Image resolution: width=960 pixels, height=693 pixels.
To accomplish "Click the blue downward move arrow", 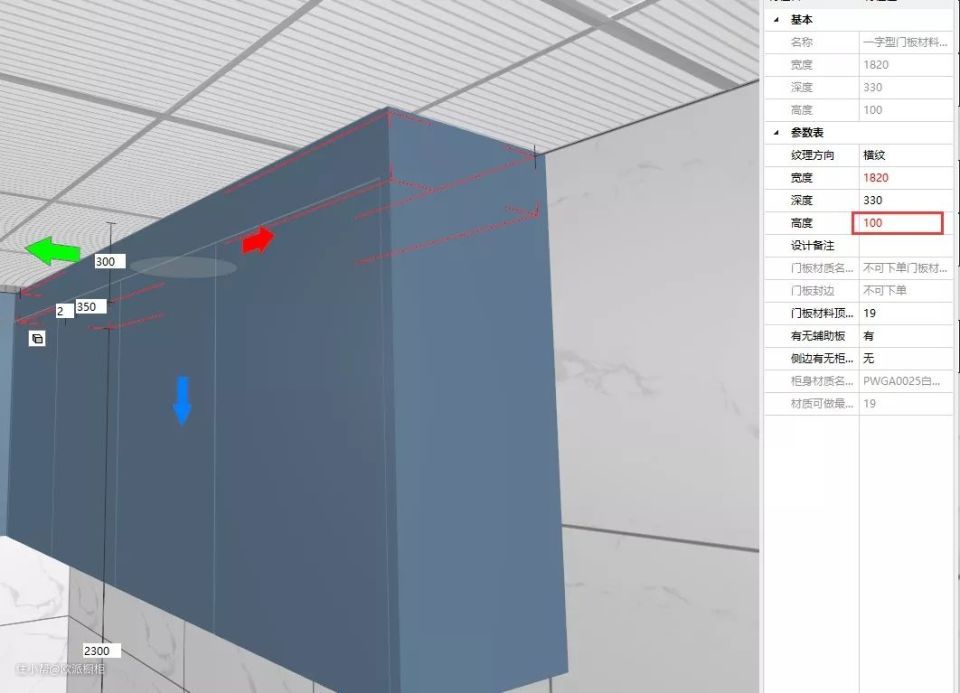I will (182, 400).
